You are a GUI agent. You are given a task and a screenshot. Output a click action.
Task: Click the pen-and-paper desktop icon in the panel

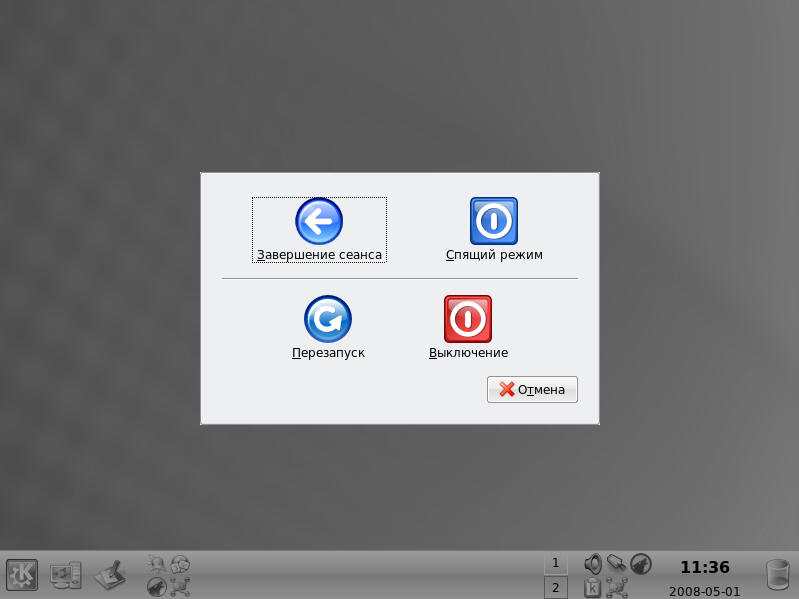pyautogui.click(x=111, y=575)
